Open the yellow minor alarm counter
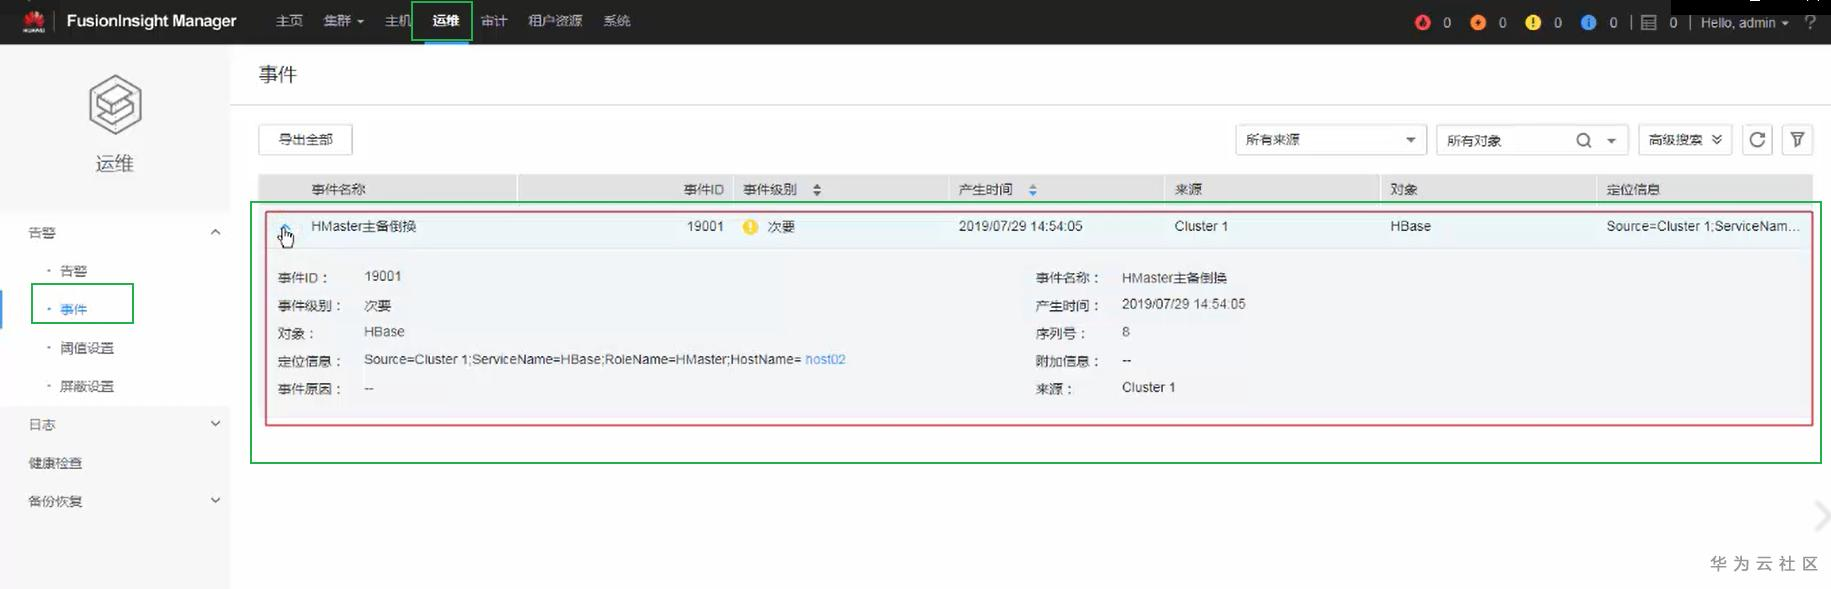The image size is (1831, 589). coord(1533,22)
